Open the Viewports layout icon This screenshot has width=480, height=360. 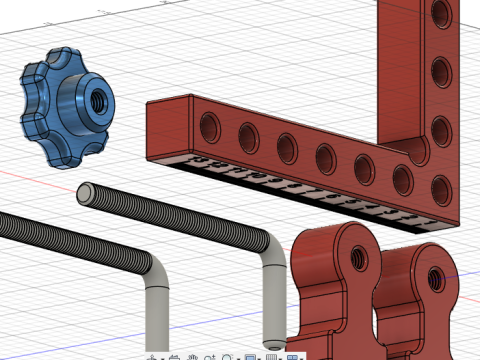[292, 358]
